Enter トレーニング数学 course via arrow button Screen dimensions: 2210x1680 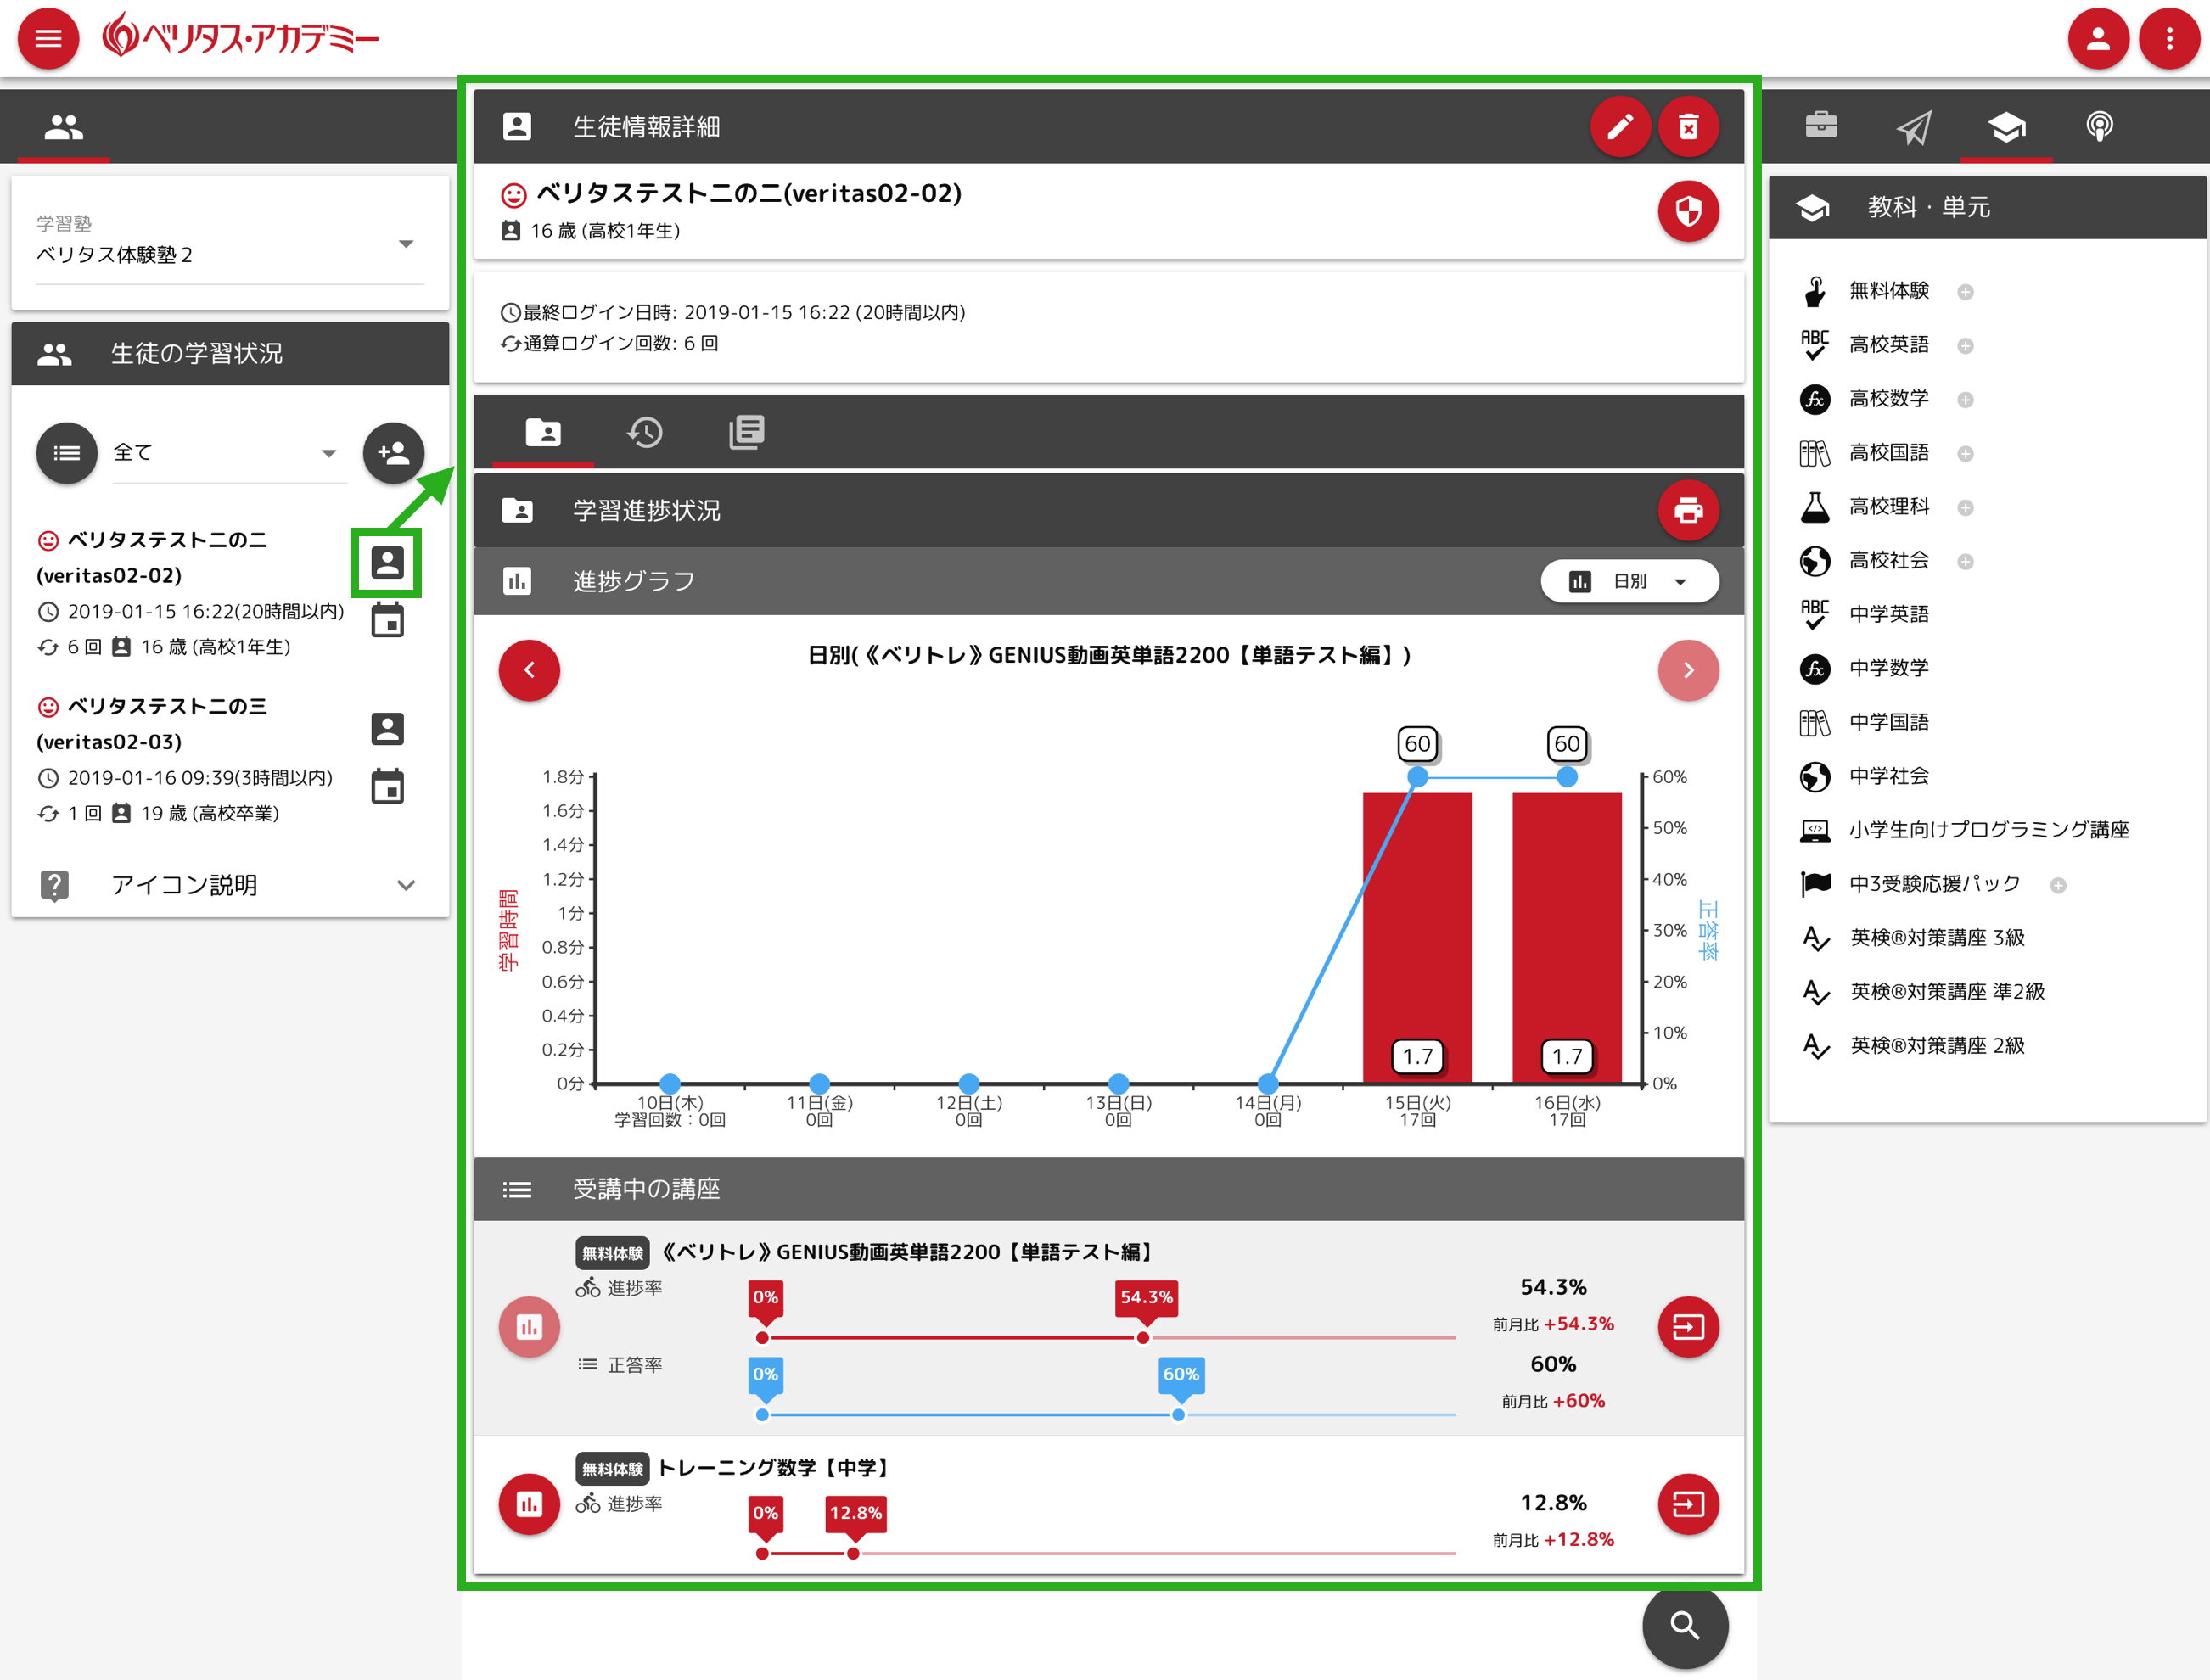click(1688, 1503)
